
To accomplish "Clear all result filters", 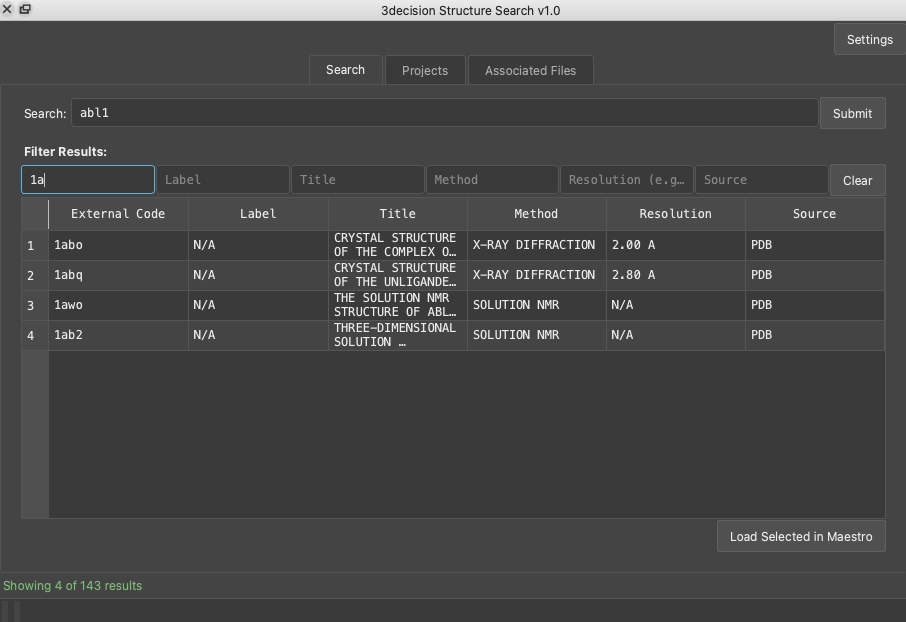I will coord(857,180).
